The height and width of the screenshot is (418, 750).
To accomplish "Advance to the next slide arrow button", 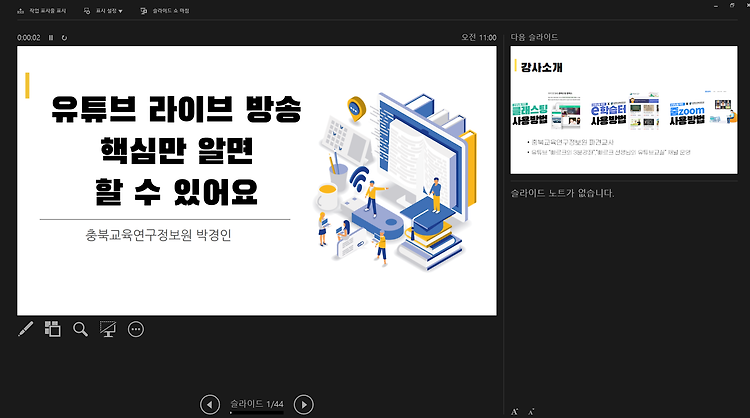I will coord(304,405).
